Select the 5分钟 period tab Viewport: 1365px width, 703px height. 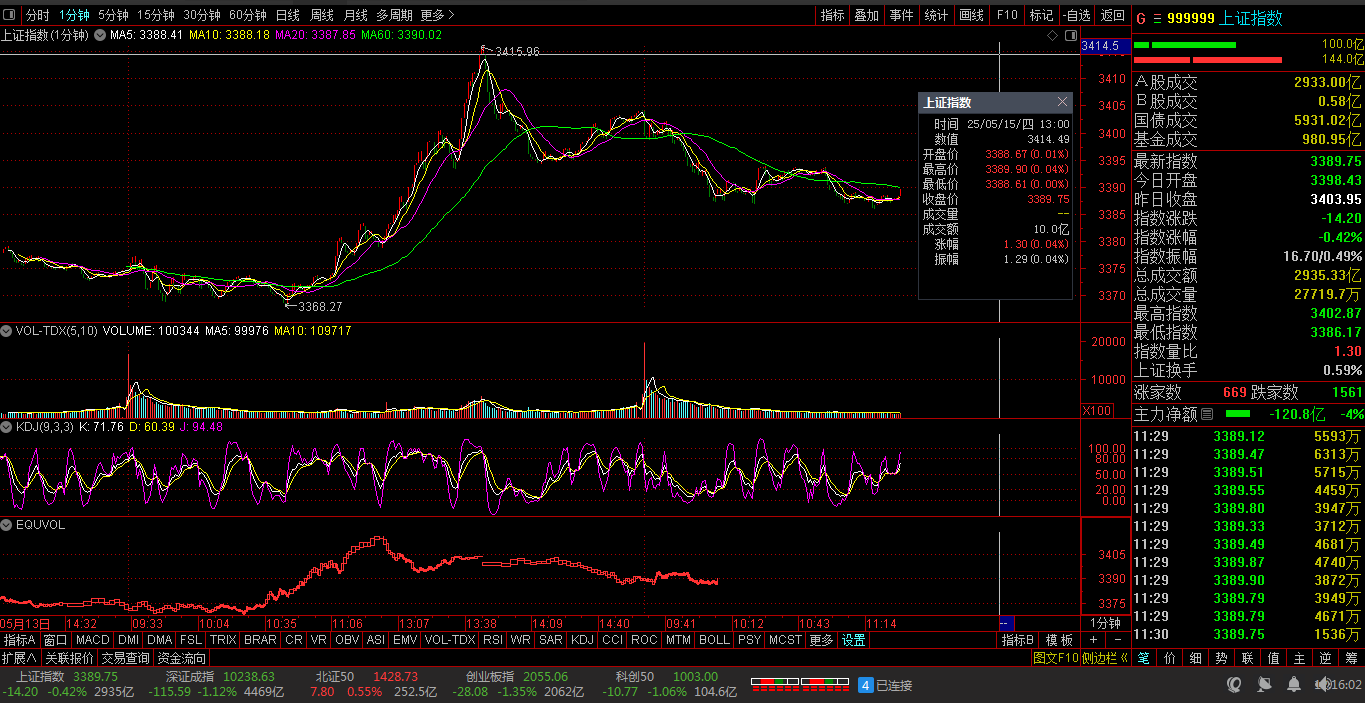pos(113,15)
